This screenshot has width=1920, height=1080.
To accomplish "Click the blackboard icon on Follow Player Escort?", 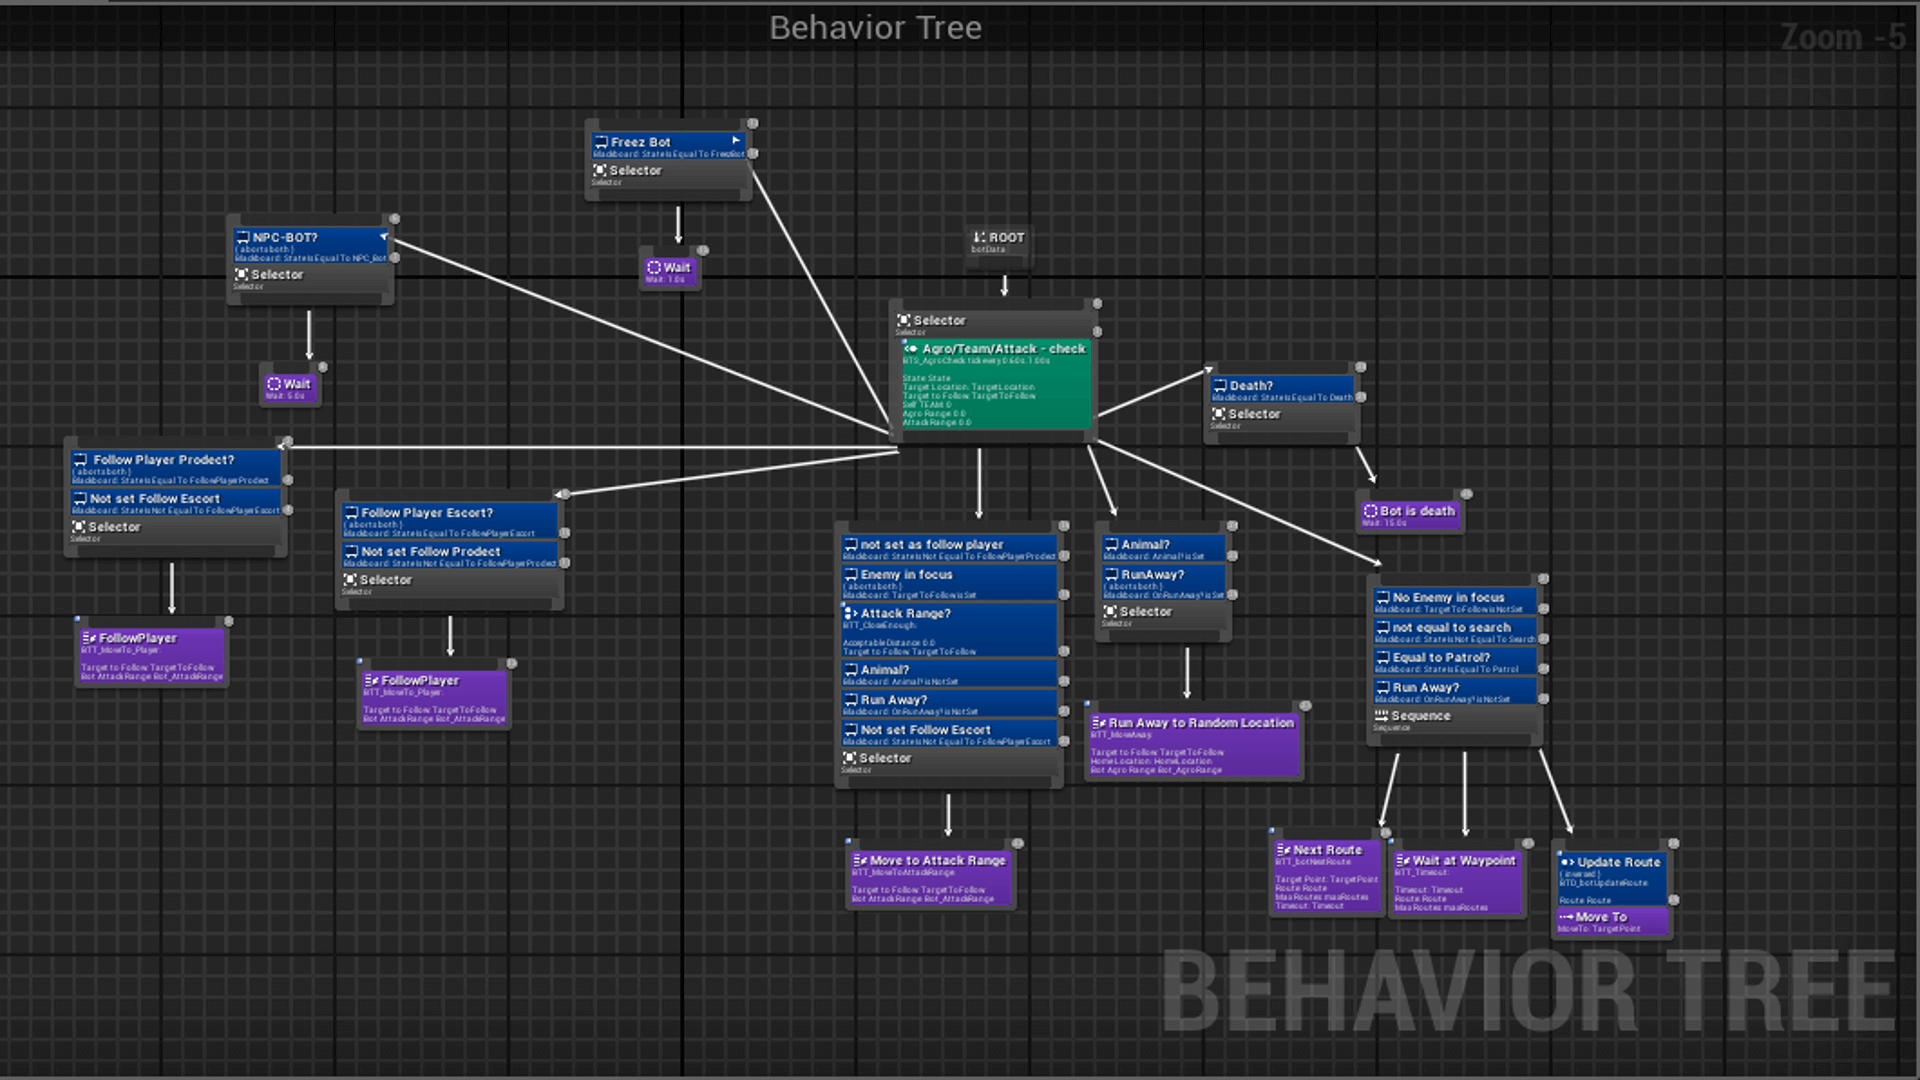I will coord(351,513).
